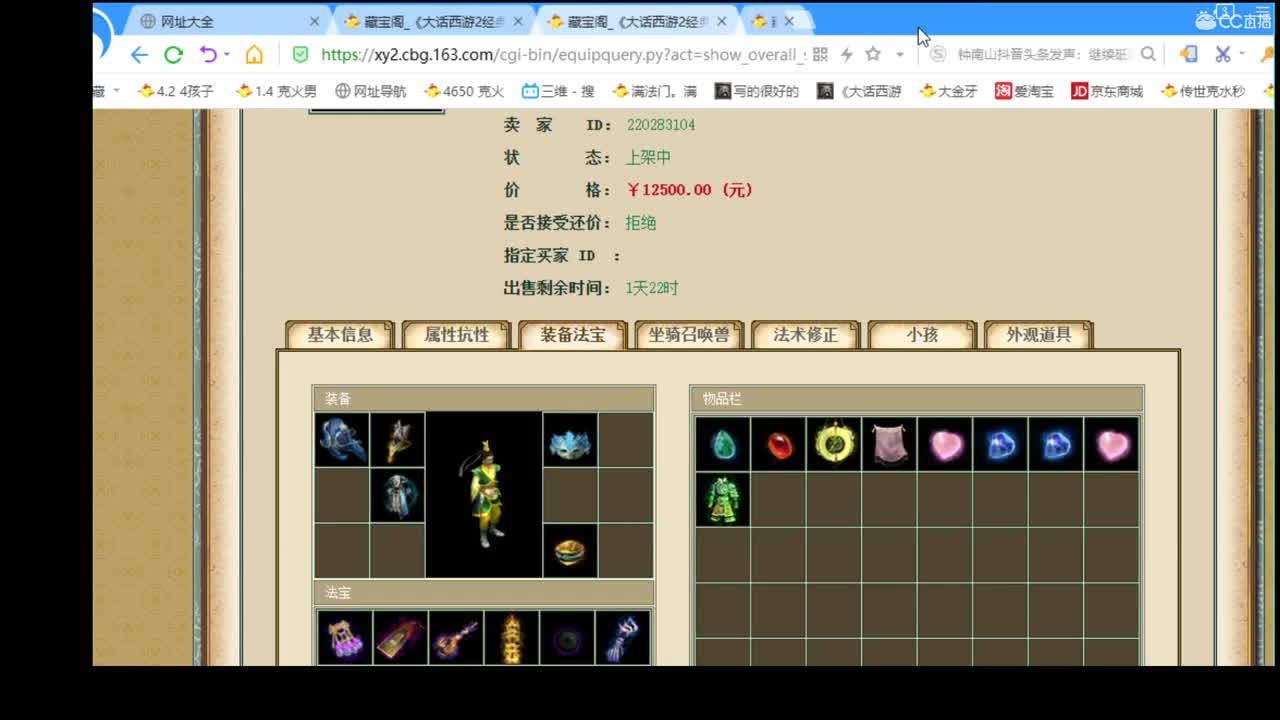Inspect pink heart beside the cloth banner
1280x720 pixels.
click(x=945, y=444)
